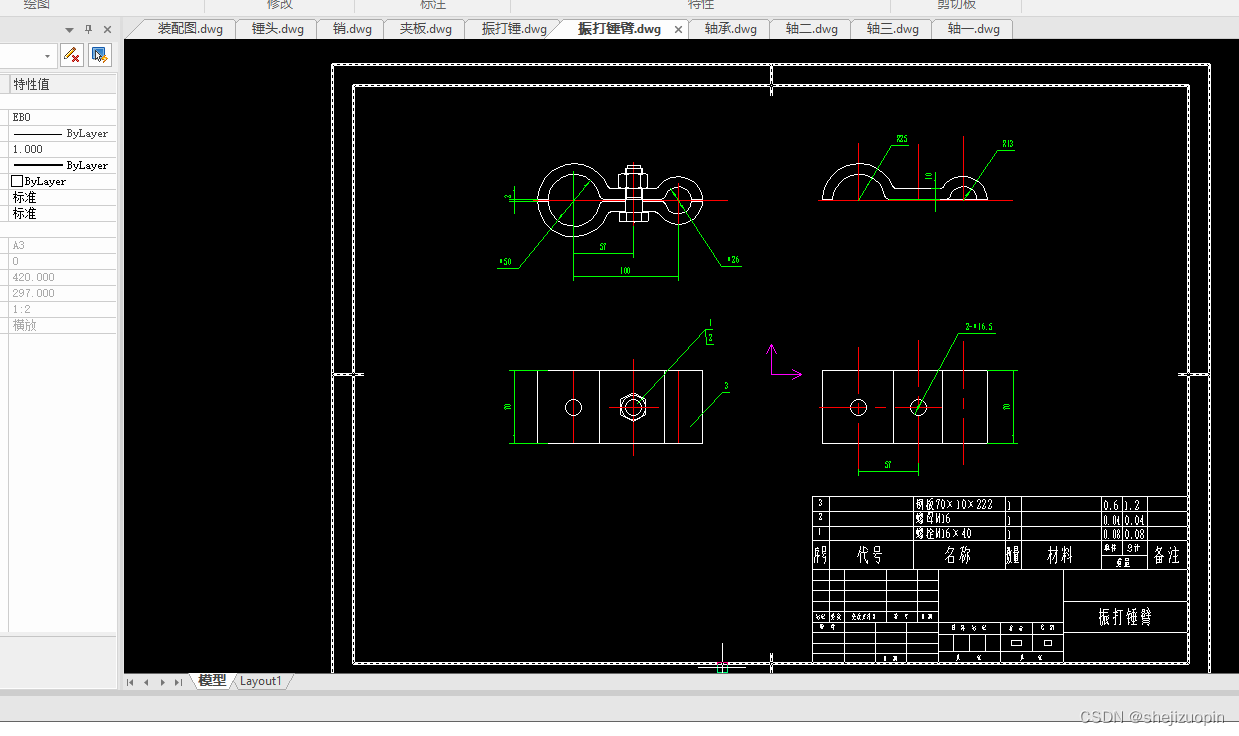
Task: Select the 100 dimension in top-left view
Action: click(625, 270)
